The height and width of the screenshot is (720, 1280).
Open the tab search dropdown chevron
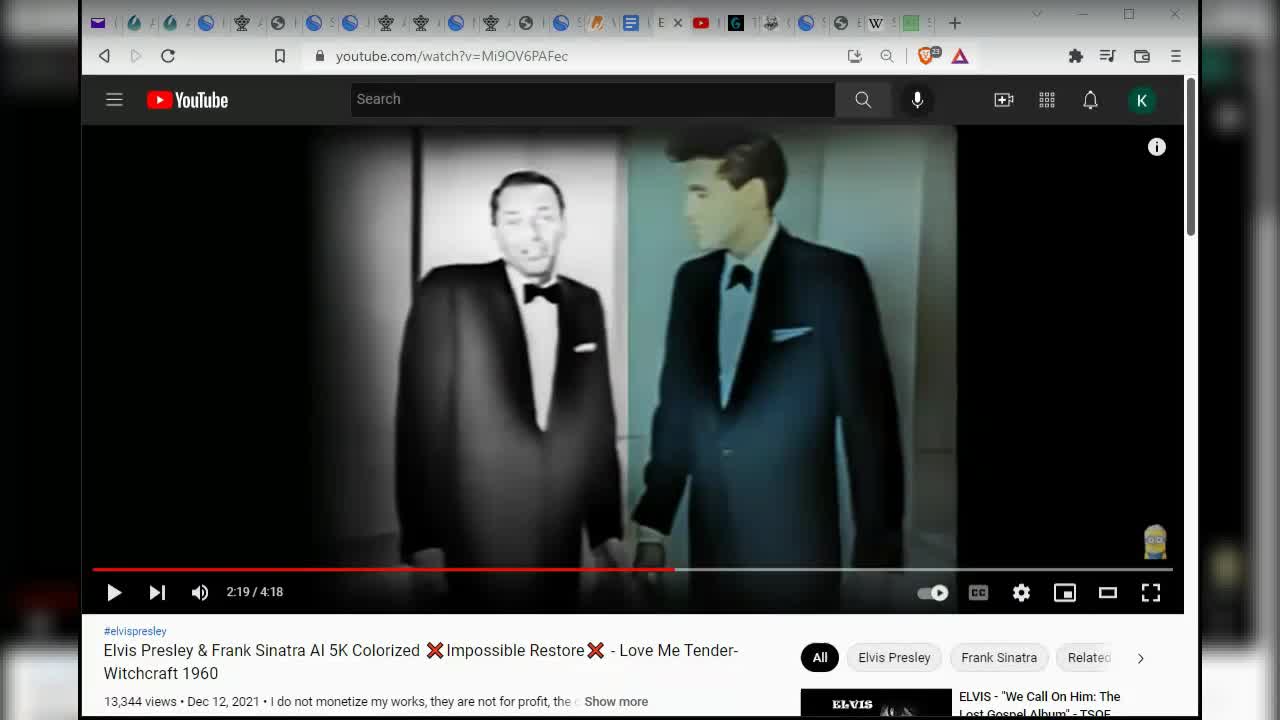(1037, 14)
